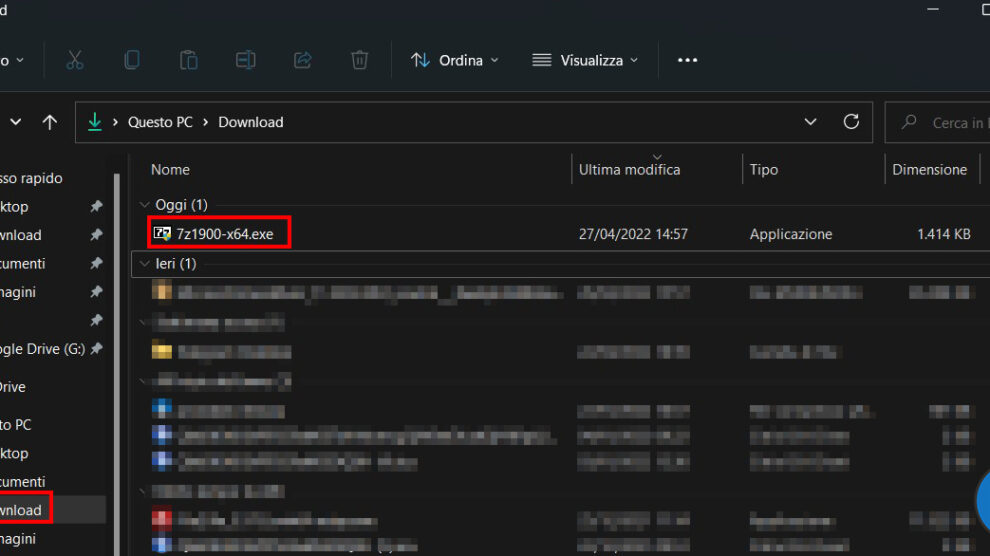Open the Visualizza view dropdown
The image size is (990, 556).
(x=585, y=60)
